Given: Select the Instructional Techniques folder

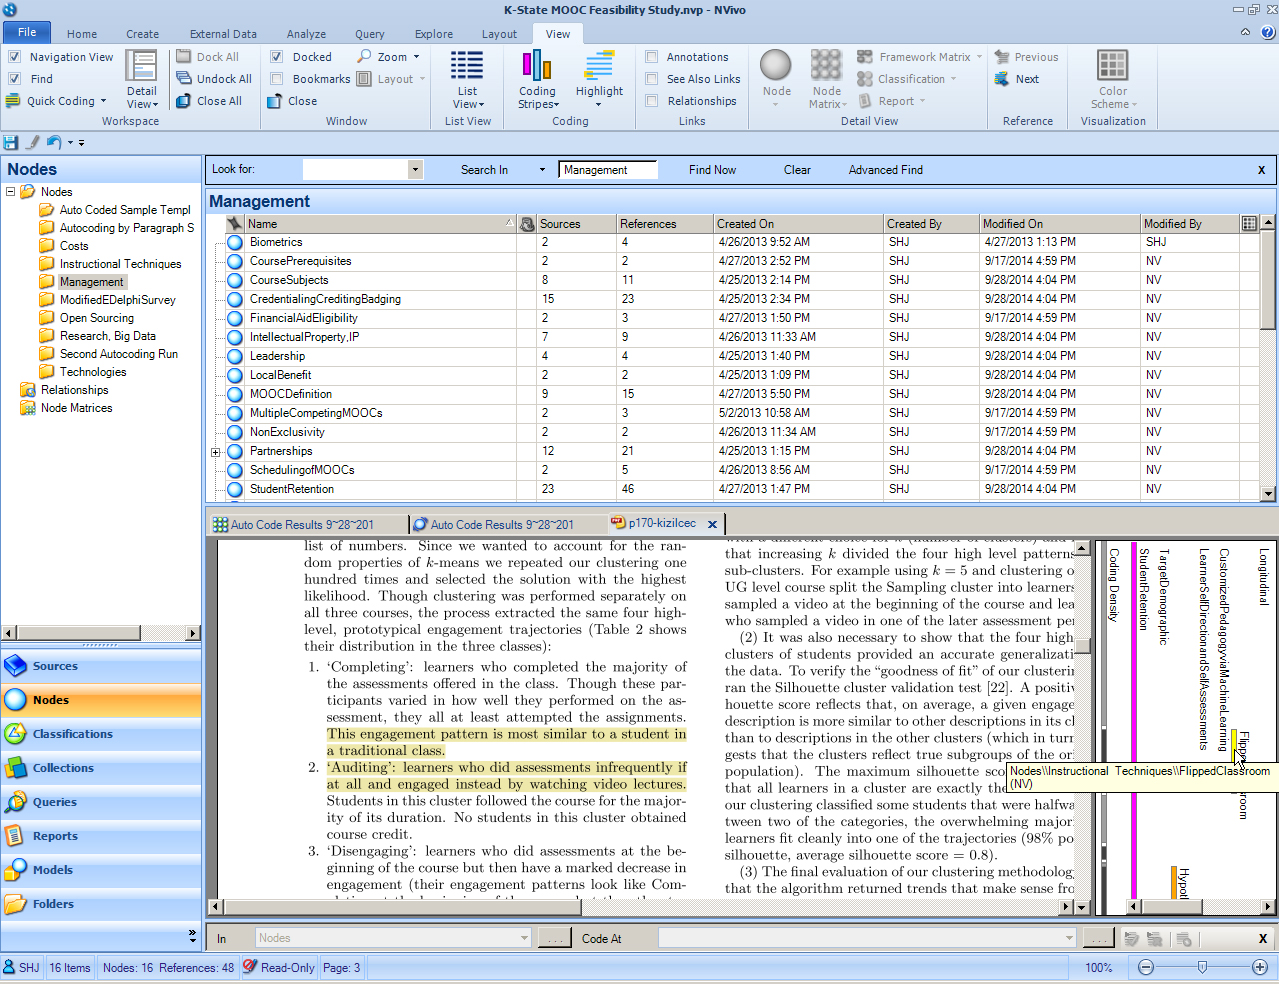Looking at the screenshot, I should tap(120, 264).
